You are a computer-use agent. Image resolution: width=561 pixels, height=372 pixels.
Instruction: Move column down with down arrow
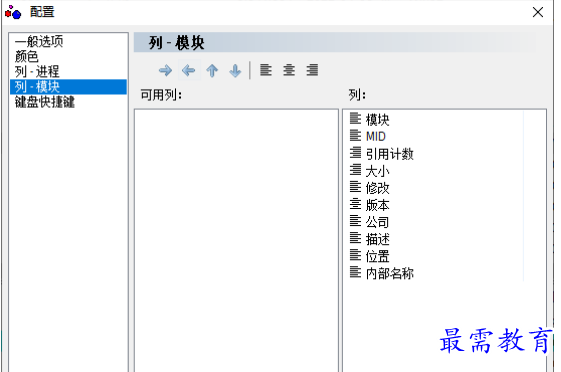[235, 70]
